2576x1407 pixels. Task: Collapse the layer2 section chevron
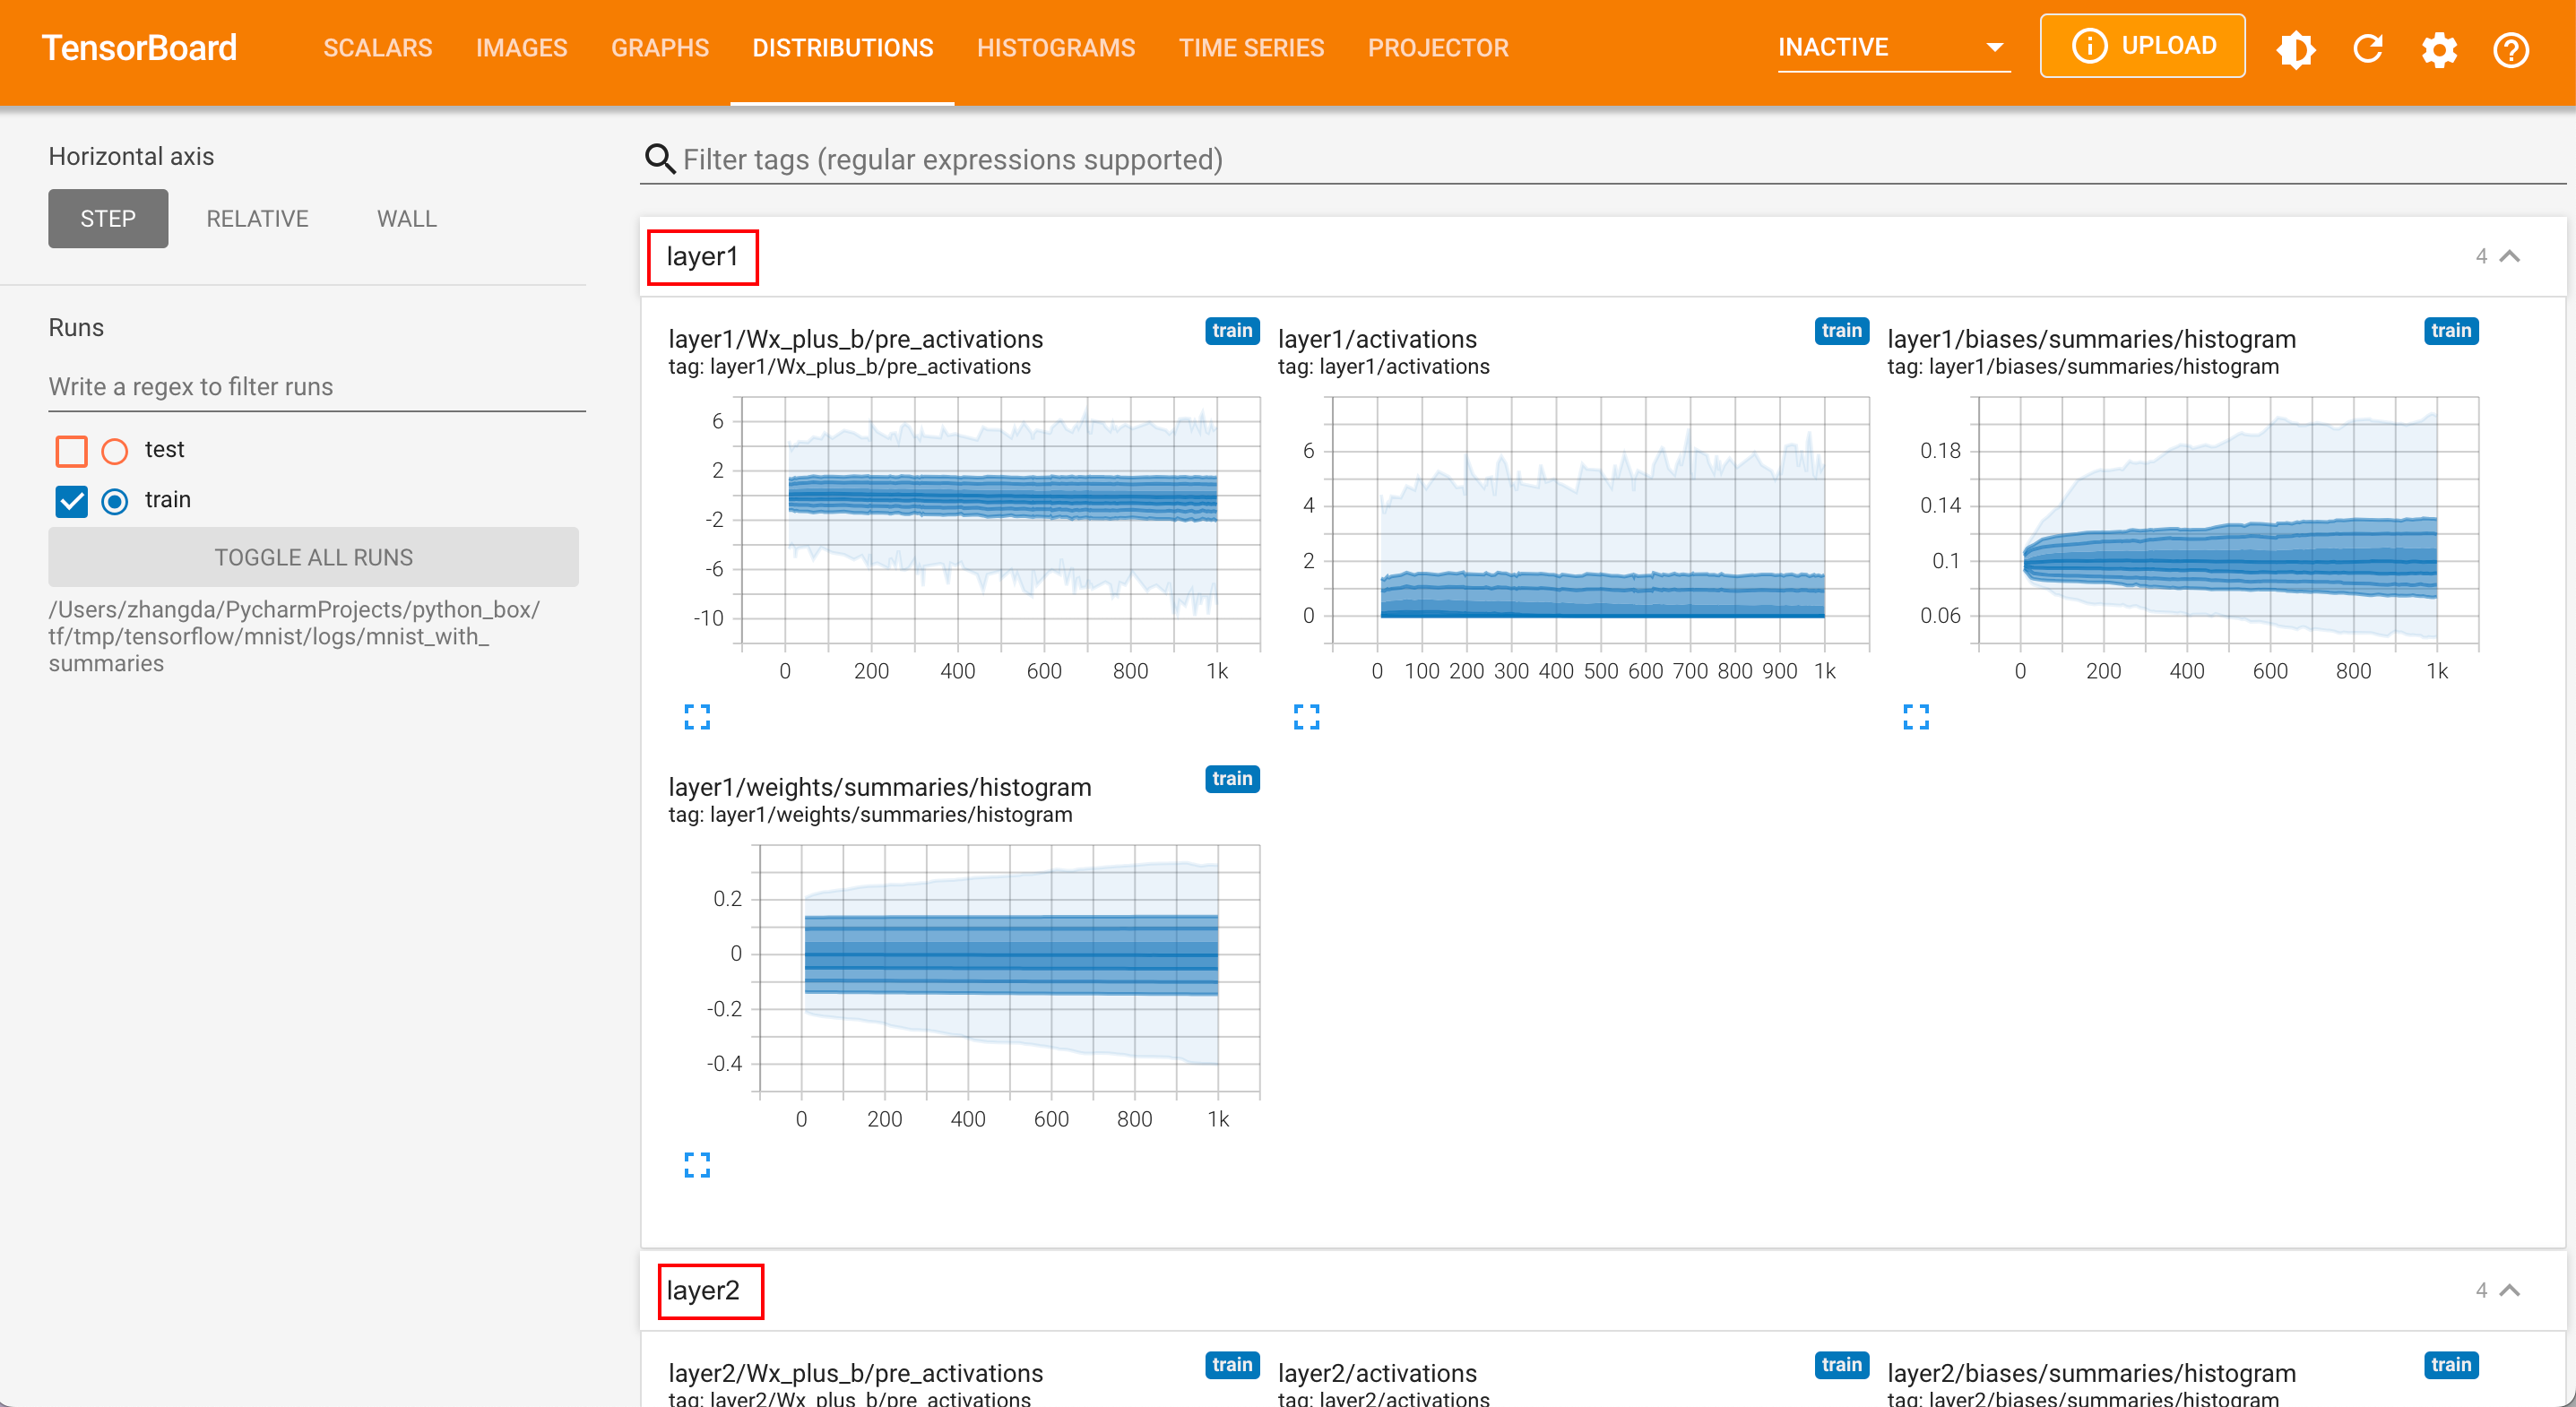pyautogui.click(x=2510, y=1291)
